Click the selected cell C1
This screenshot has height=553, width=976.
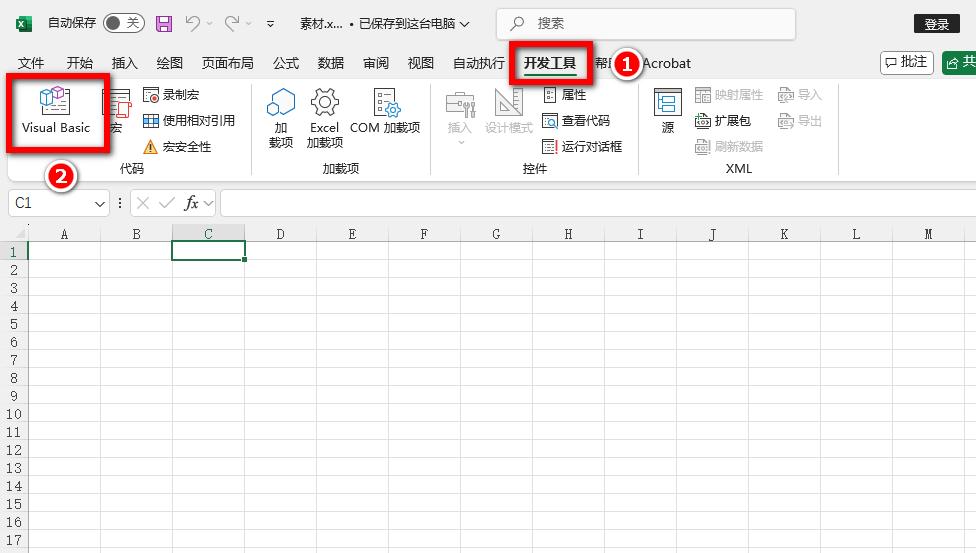point(209,251)
